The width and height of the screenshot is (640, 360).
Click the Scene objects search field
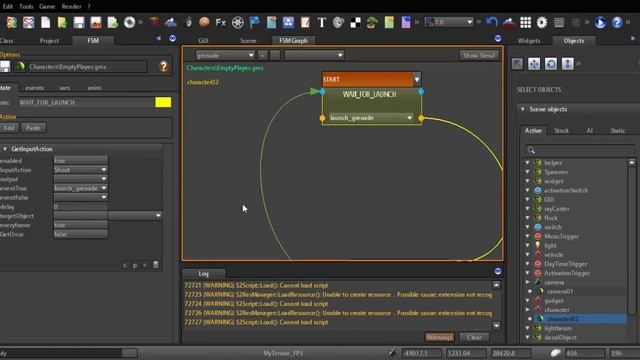point(579,150)
